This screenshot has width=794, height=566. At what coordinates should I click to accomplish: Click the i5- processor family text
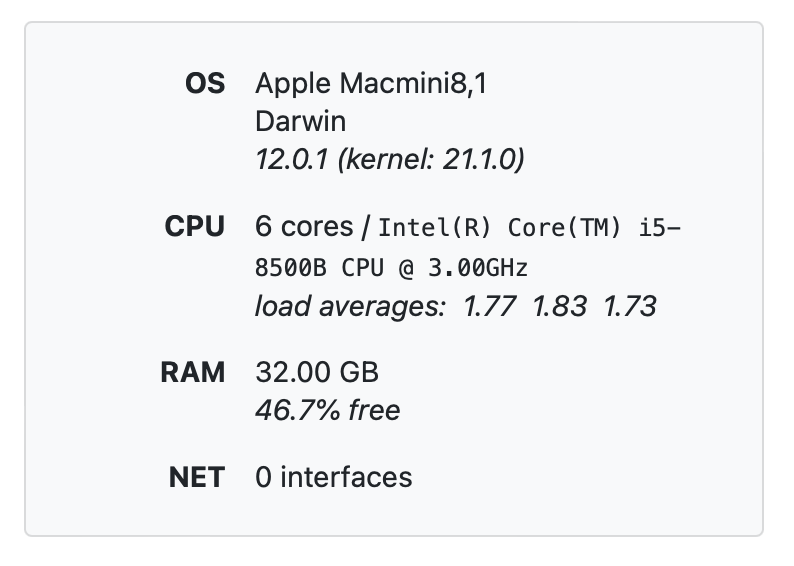pos(659,227)
